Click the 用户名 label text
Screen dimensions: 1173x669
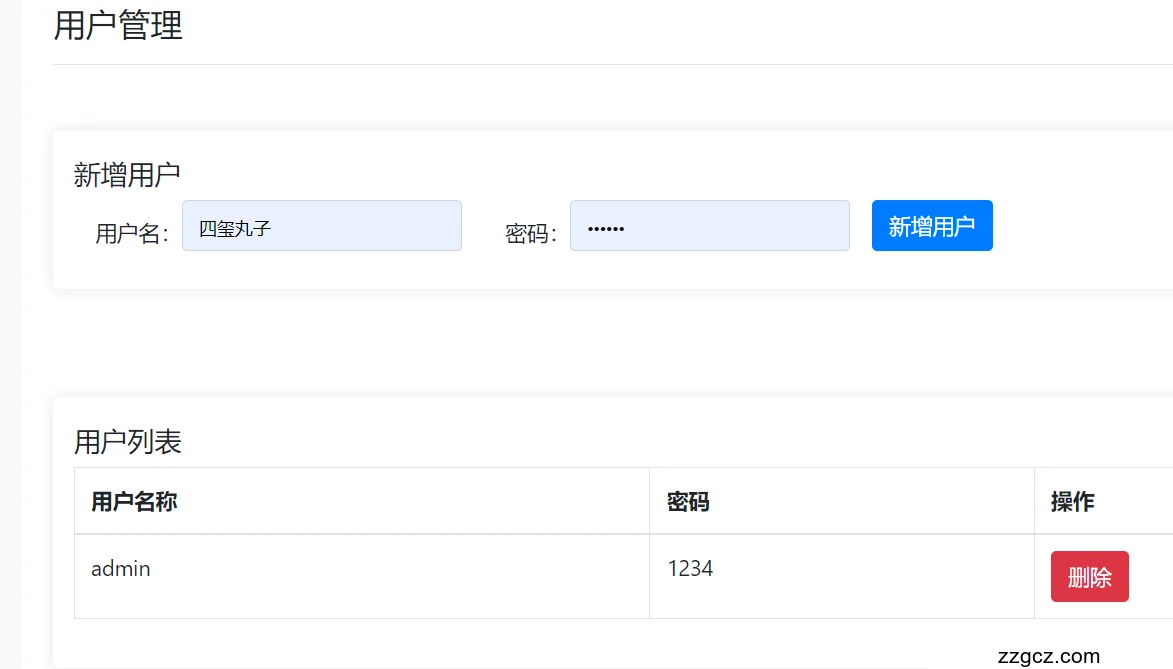click(132, 234)
